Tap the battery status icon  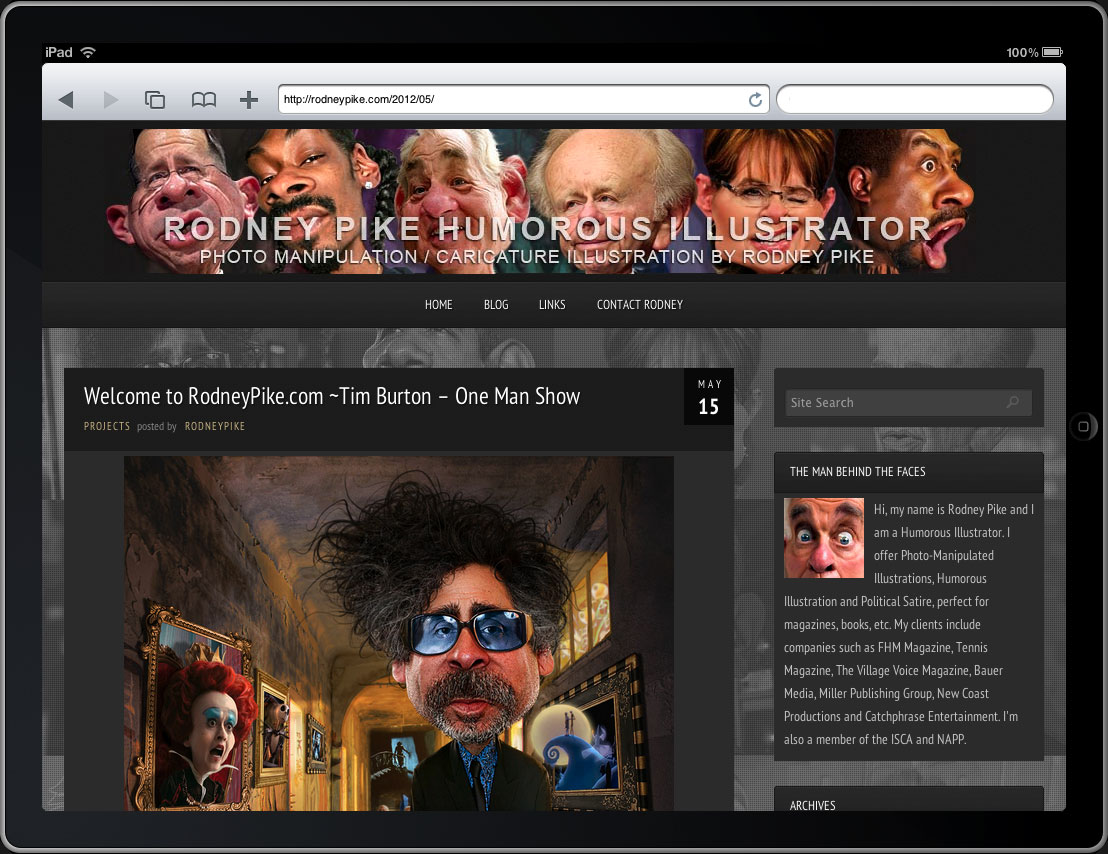tap(1052, 52)
